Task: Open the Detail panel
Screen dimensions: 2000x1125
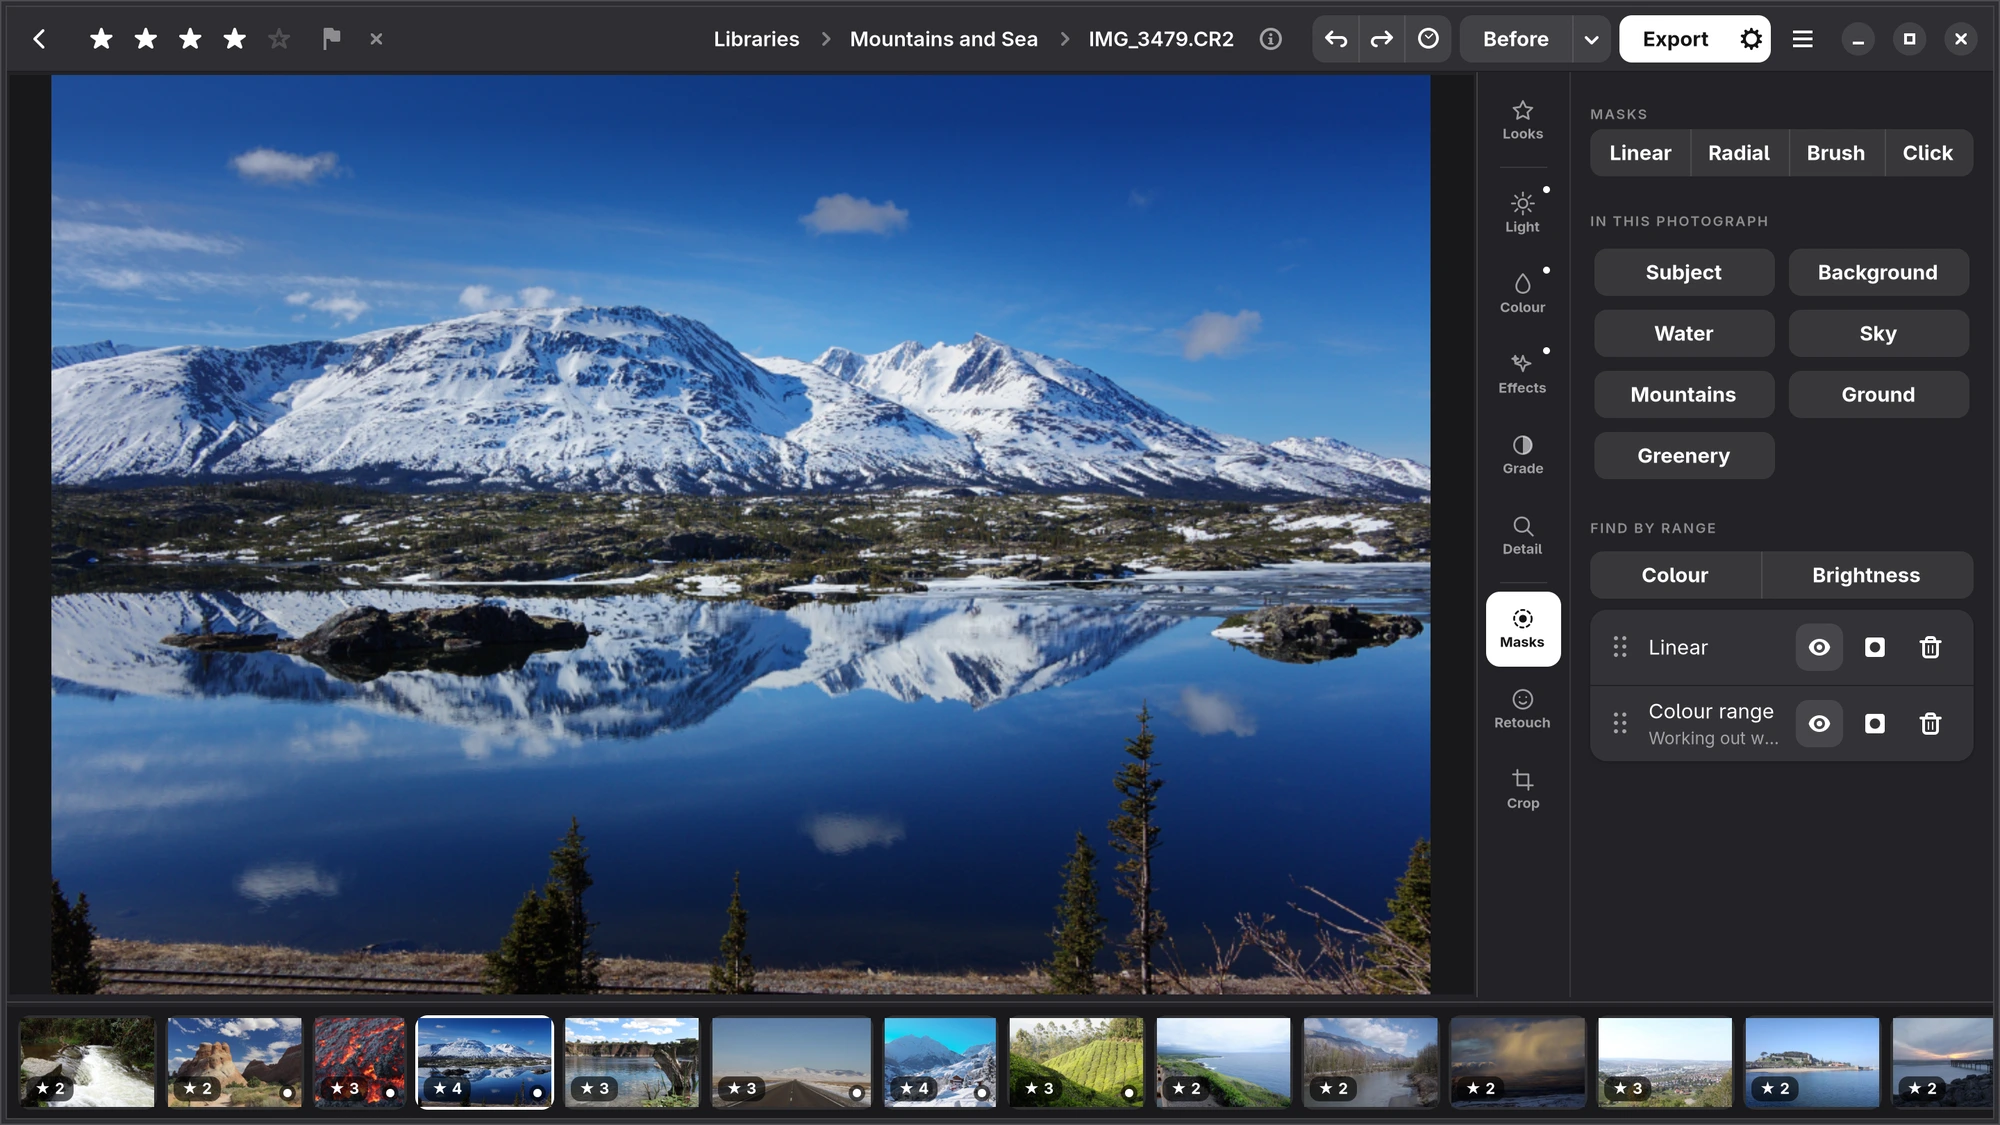Action: [x=1522, y=535]
